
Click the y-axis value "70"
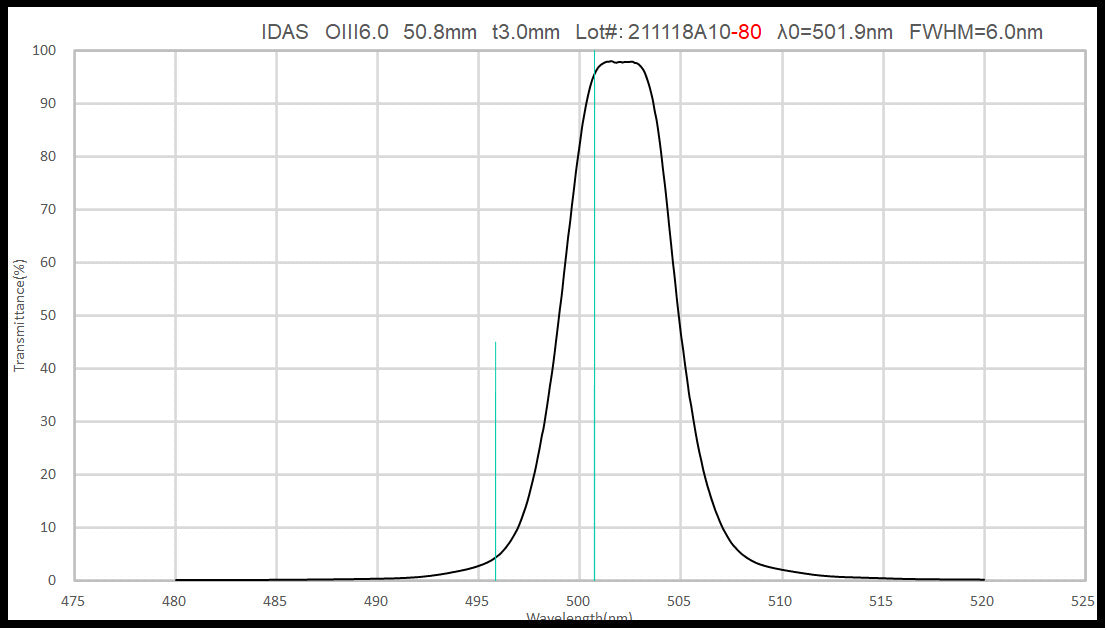(x=48, y=210)
